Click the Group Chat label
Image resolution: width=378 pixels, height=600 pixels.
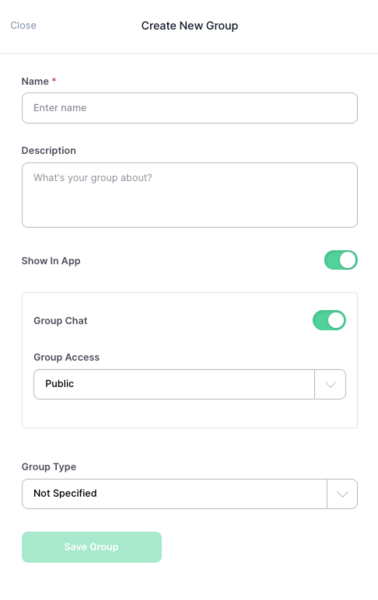coord(60,321)
